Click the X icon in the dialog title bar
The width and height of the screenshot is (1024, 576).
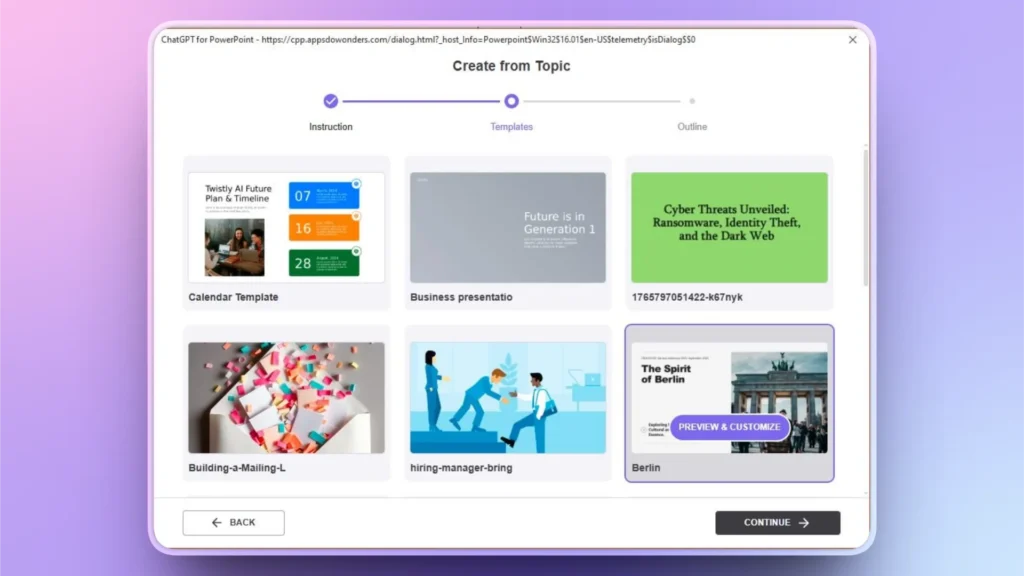[x=852, y=40]
